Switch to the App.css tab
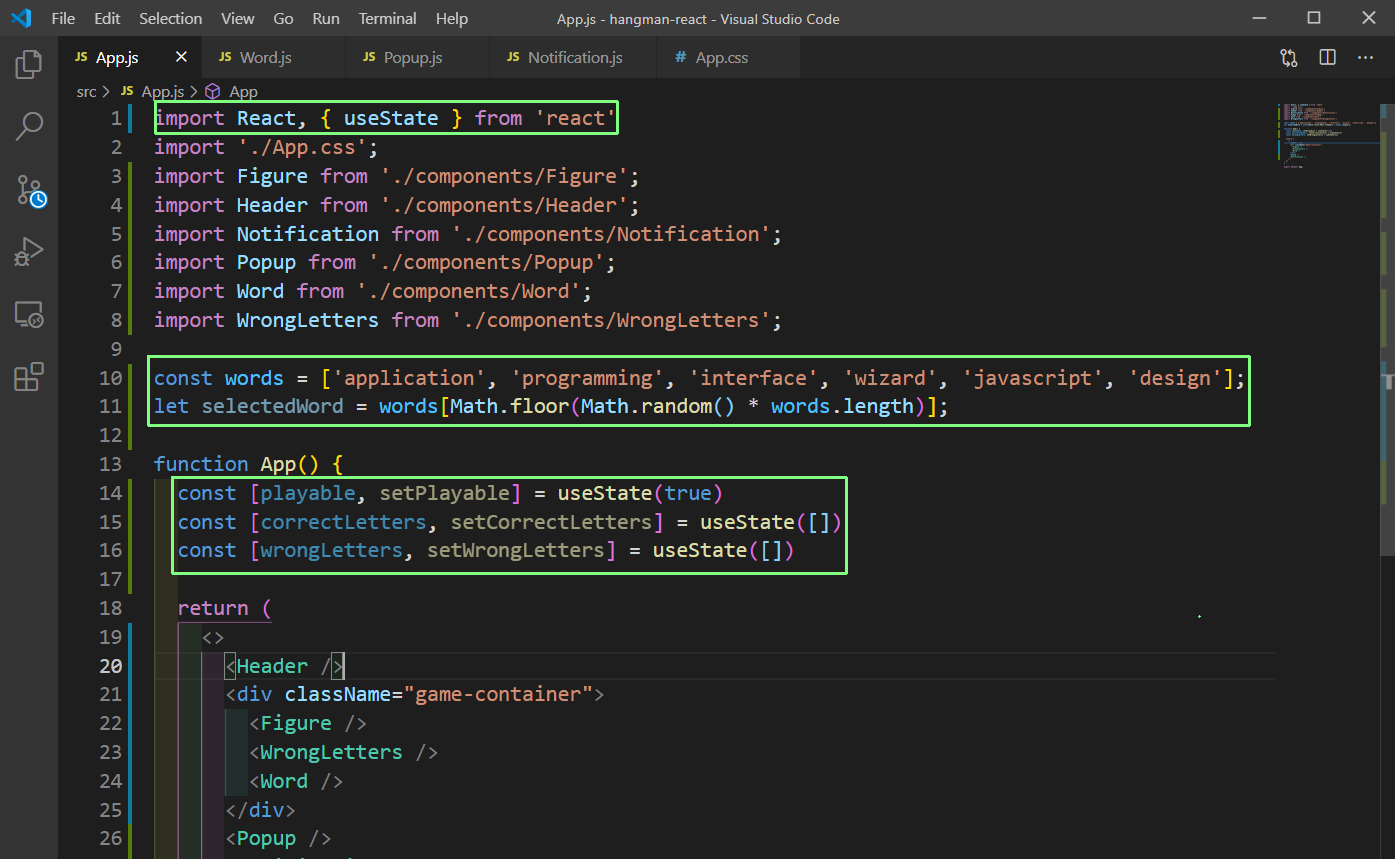This screenshot has height=859, width=1395. (x=728, y=58)
